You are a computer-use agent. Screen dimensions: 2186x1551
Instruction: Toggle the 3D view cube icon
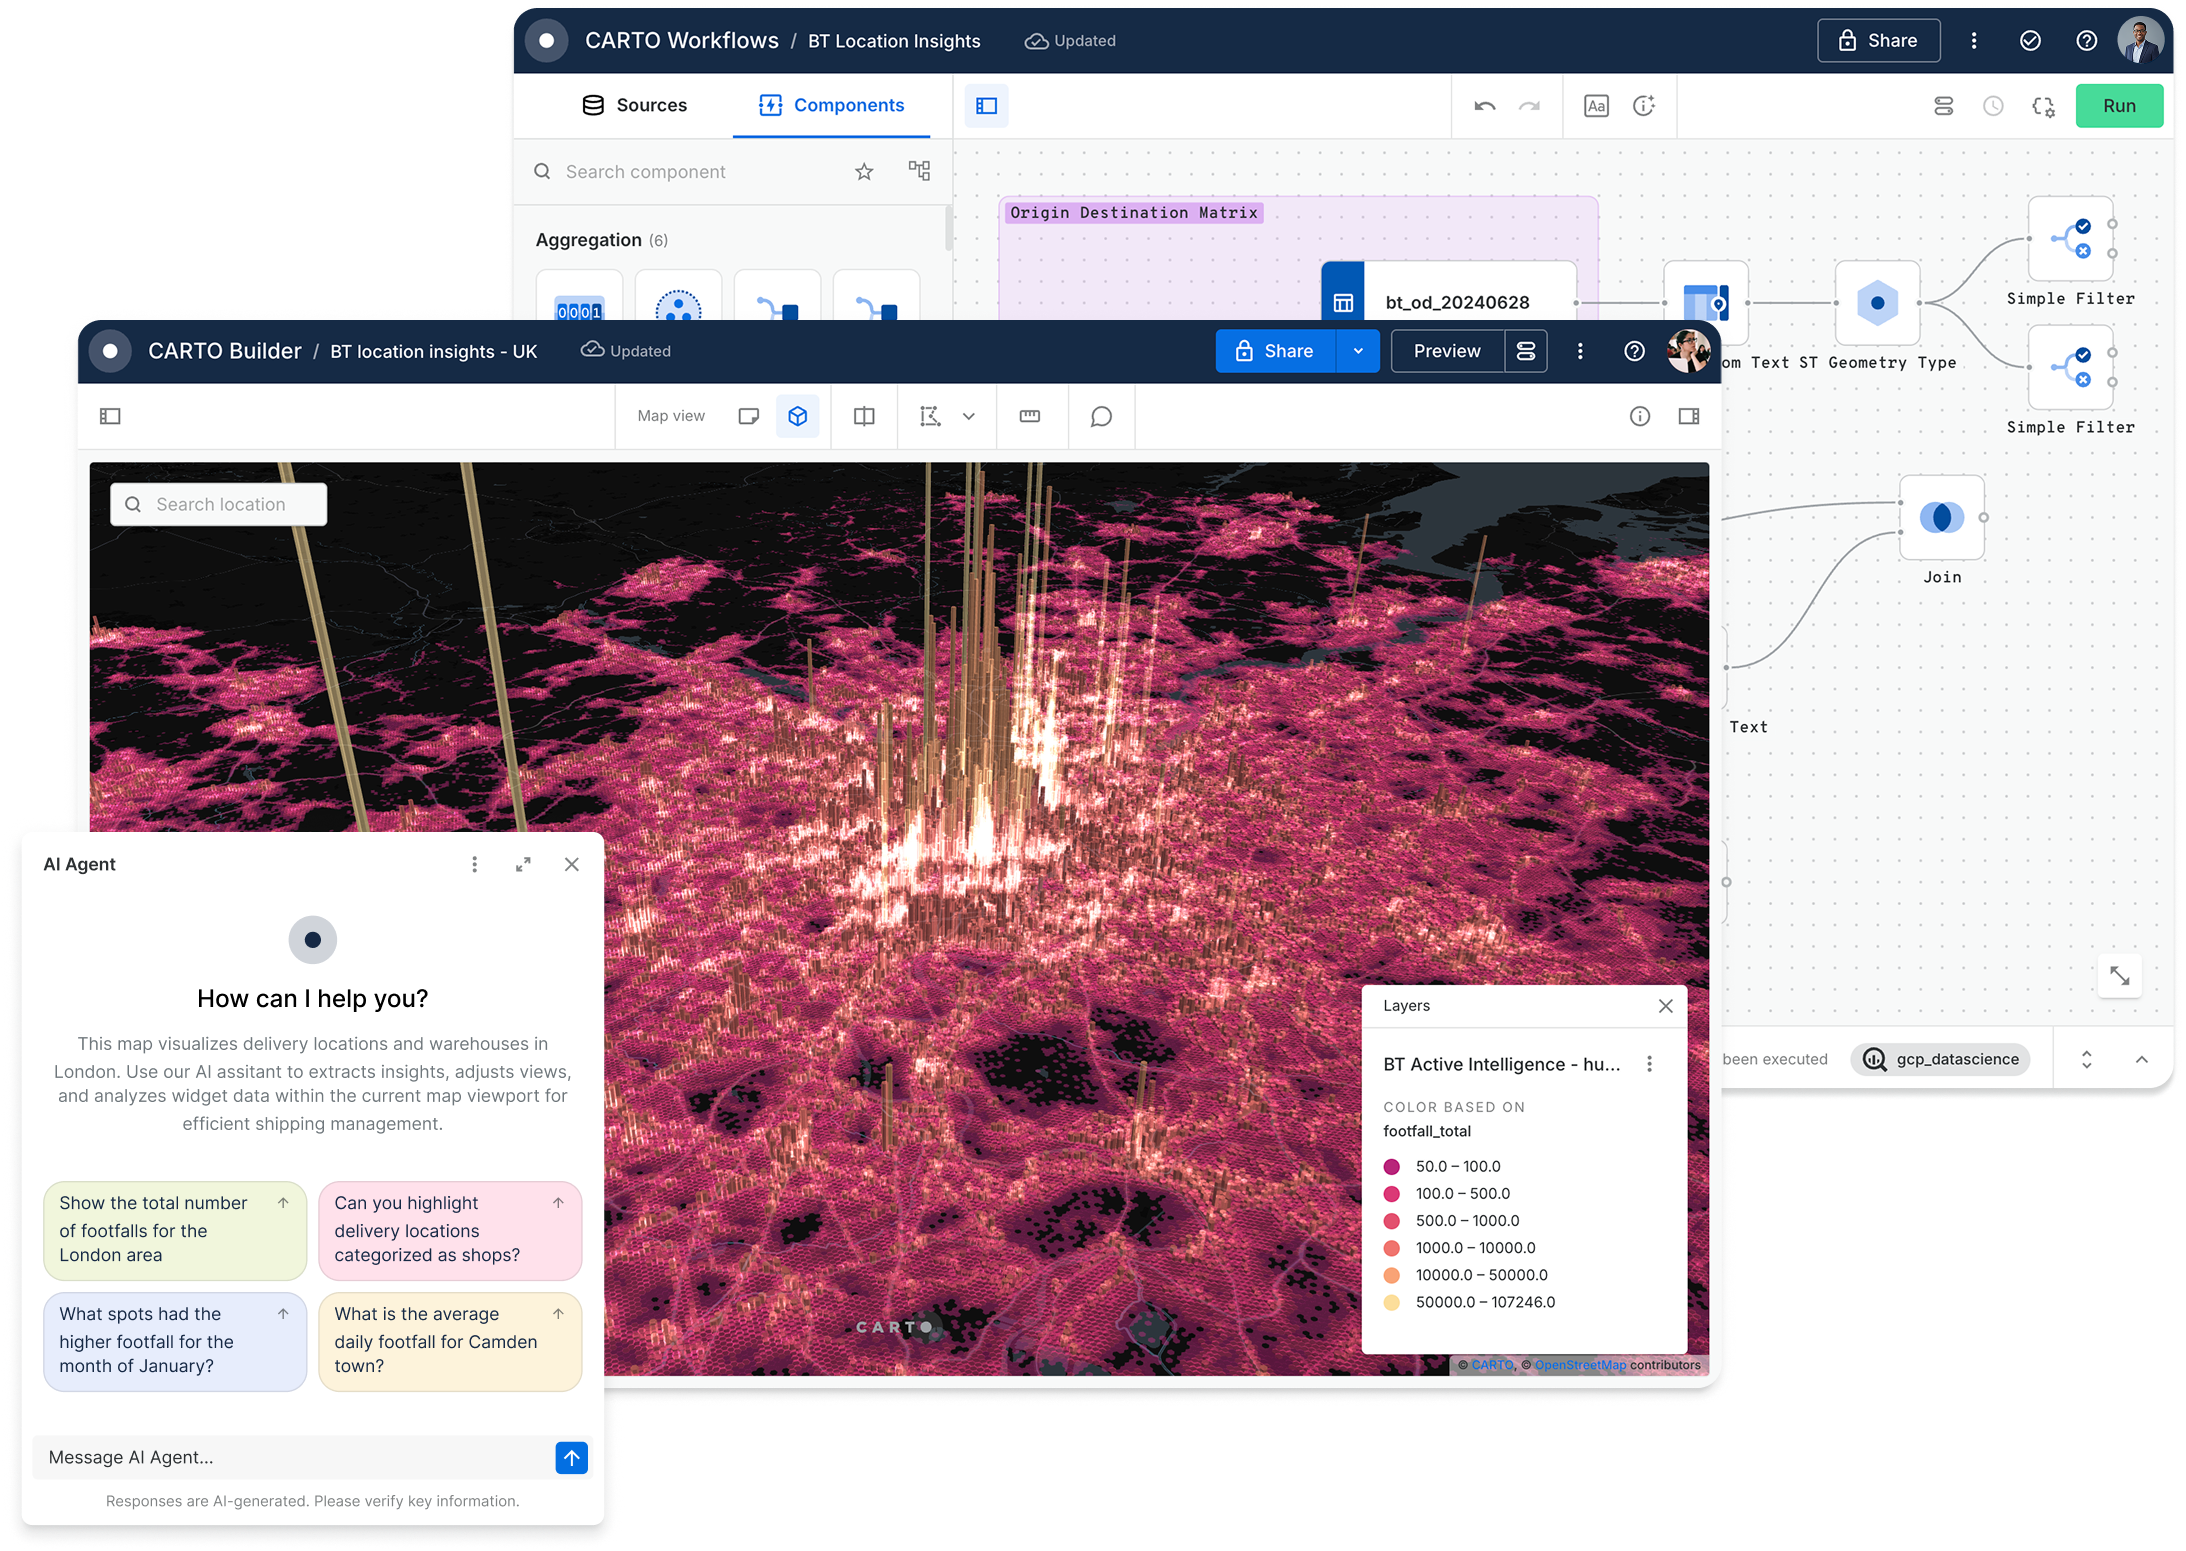pyautogui.click(x=797, y=416)
